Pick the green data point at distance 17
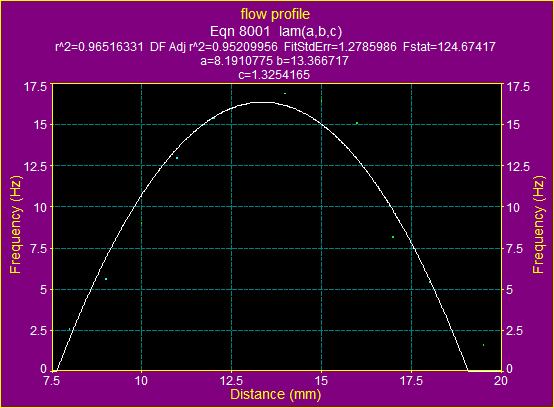Viewport: 554px width, 408px height. pyautogui.click(x=393, y=237)
